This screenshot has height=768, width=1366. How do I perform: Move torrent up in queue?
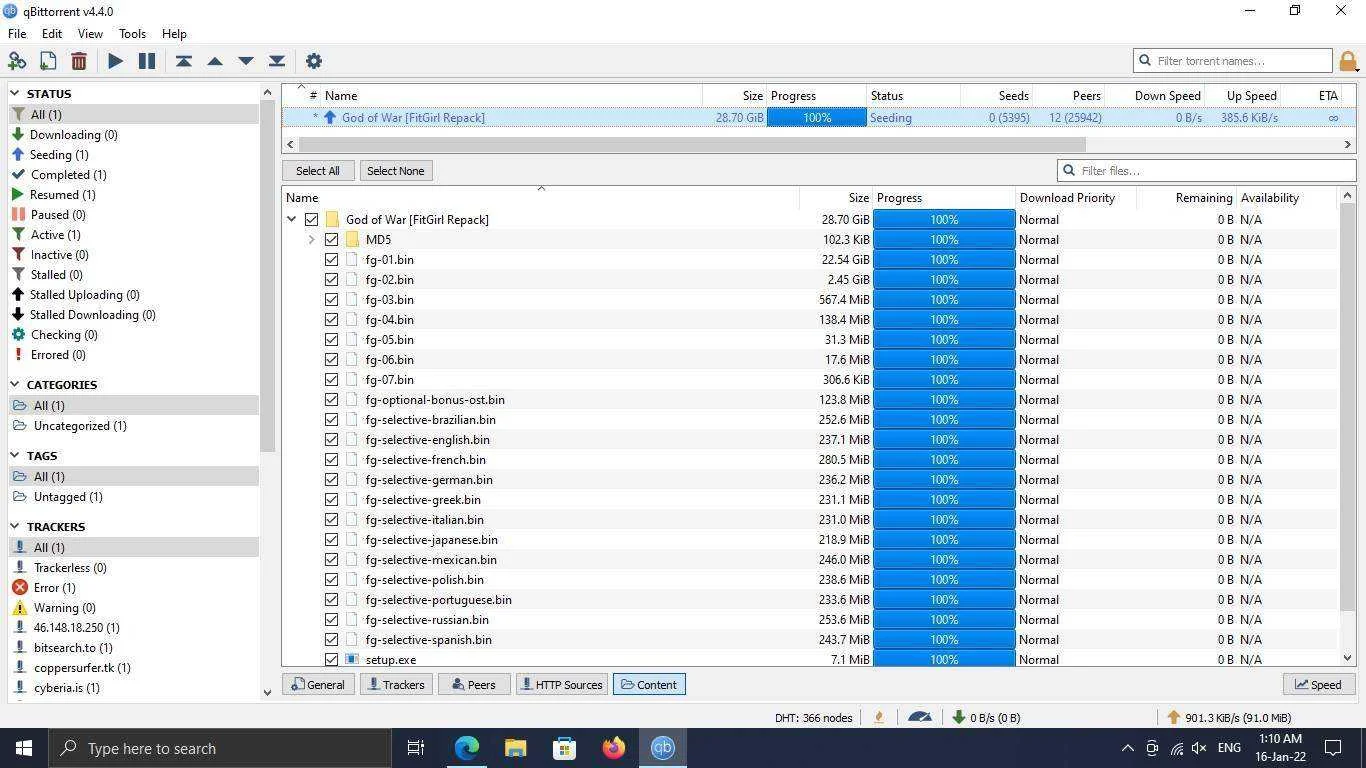(214, 61)
